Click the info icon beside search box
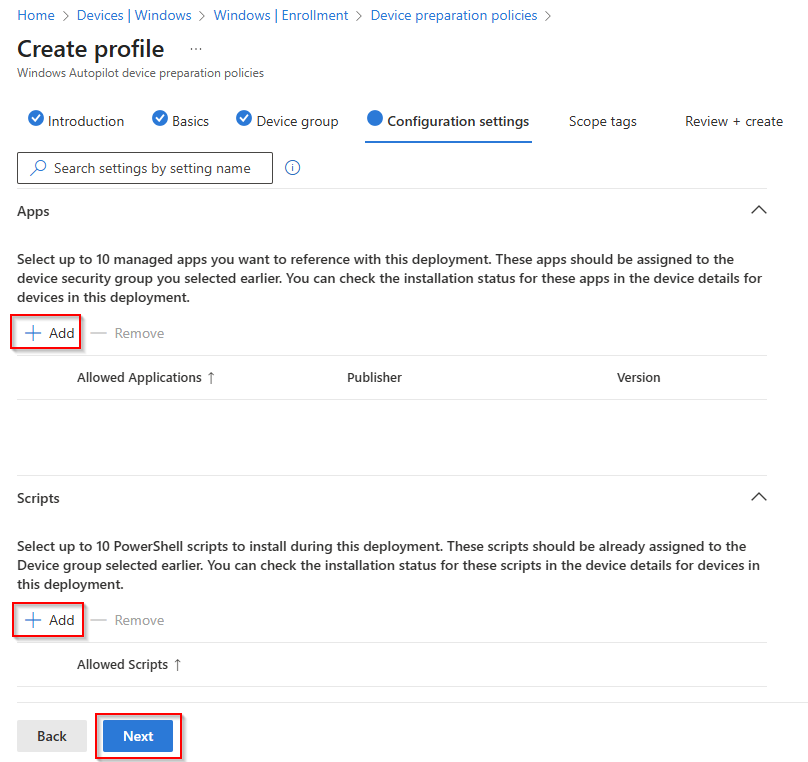This screenshot has height=762, width=808. click(x=293, y=168)
